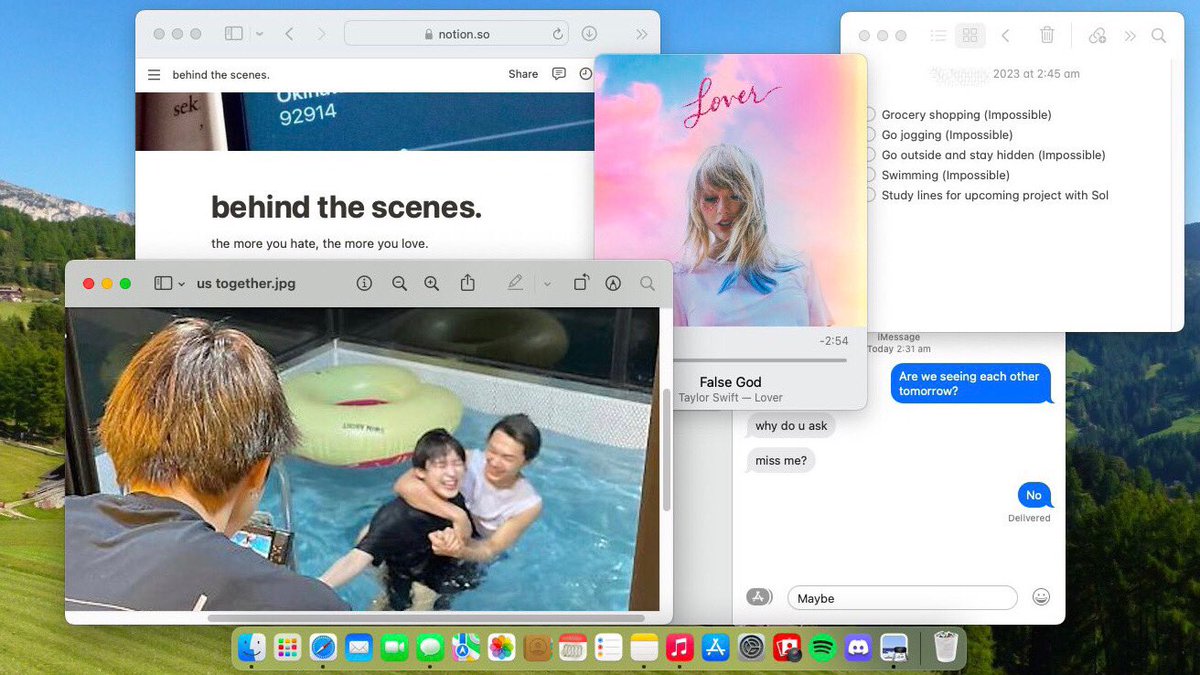Viewport: 1200px width, 675px height.
Task: Go back in Safari
Action: [x=289, y=33]
